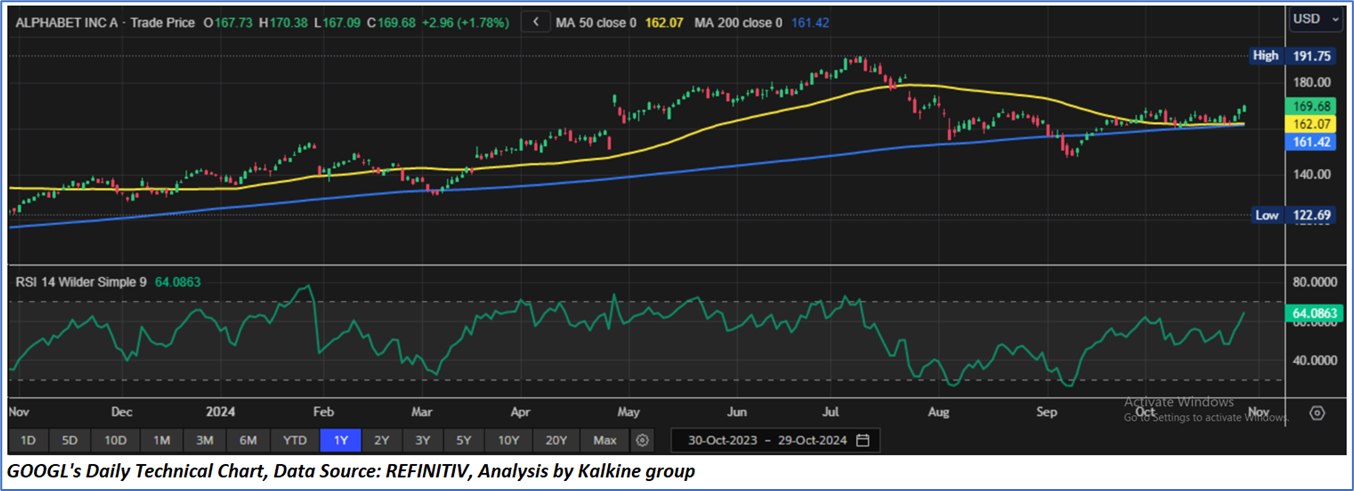Select the 10D time range
1354x491 pixels.
(115, 440)
